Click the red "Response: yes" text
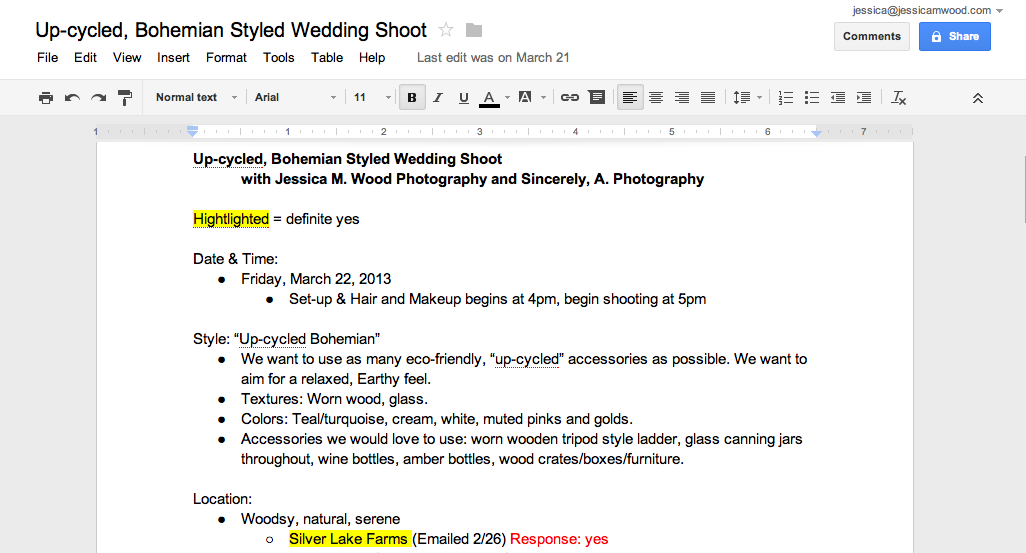Image resolution: width=1026 pixels, height=553 pixels. 559,539
